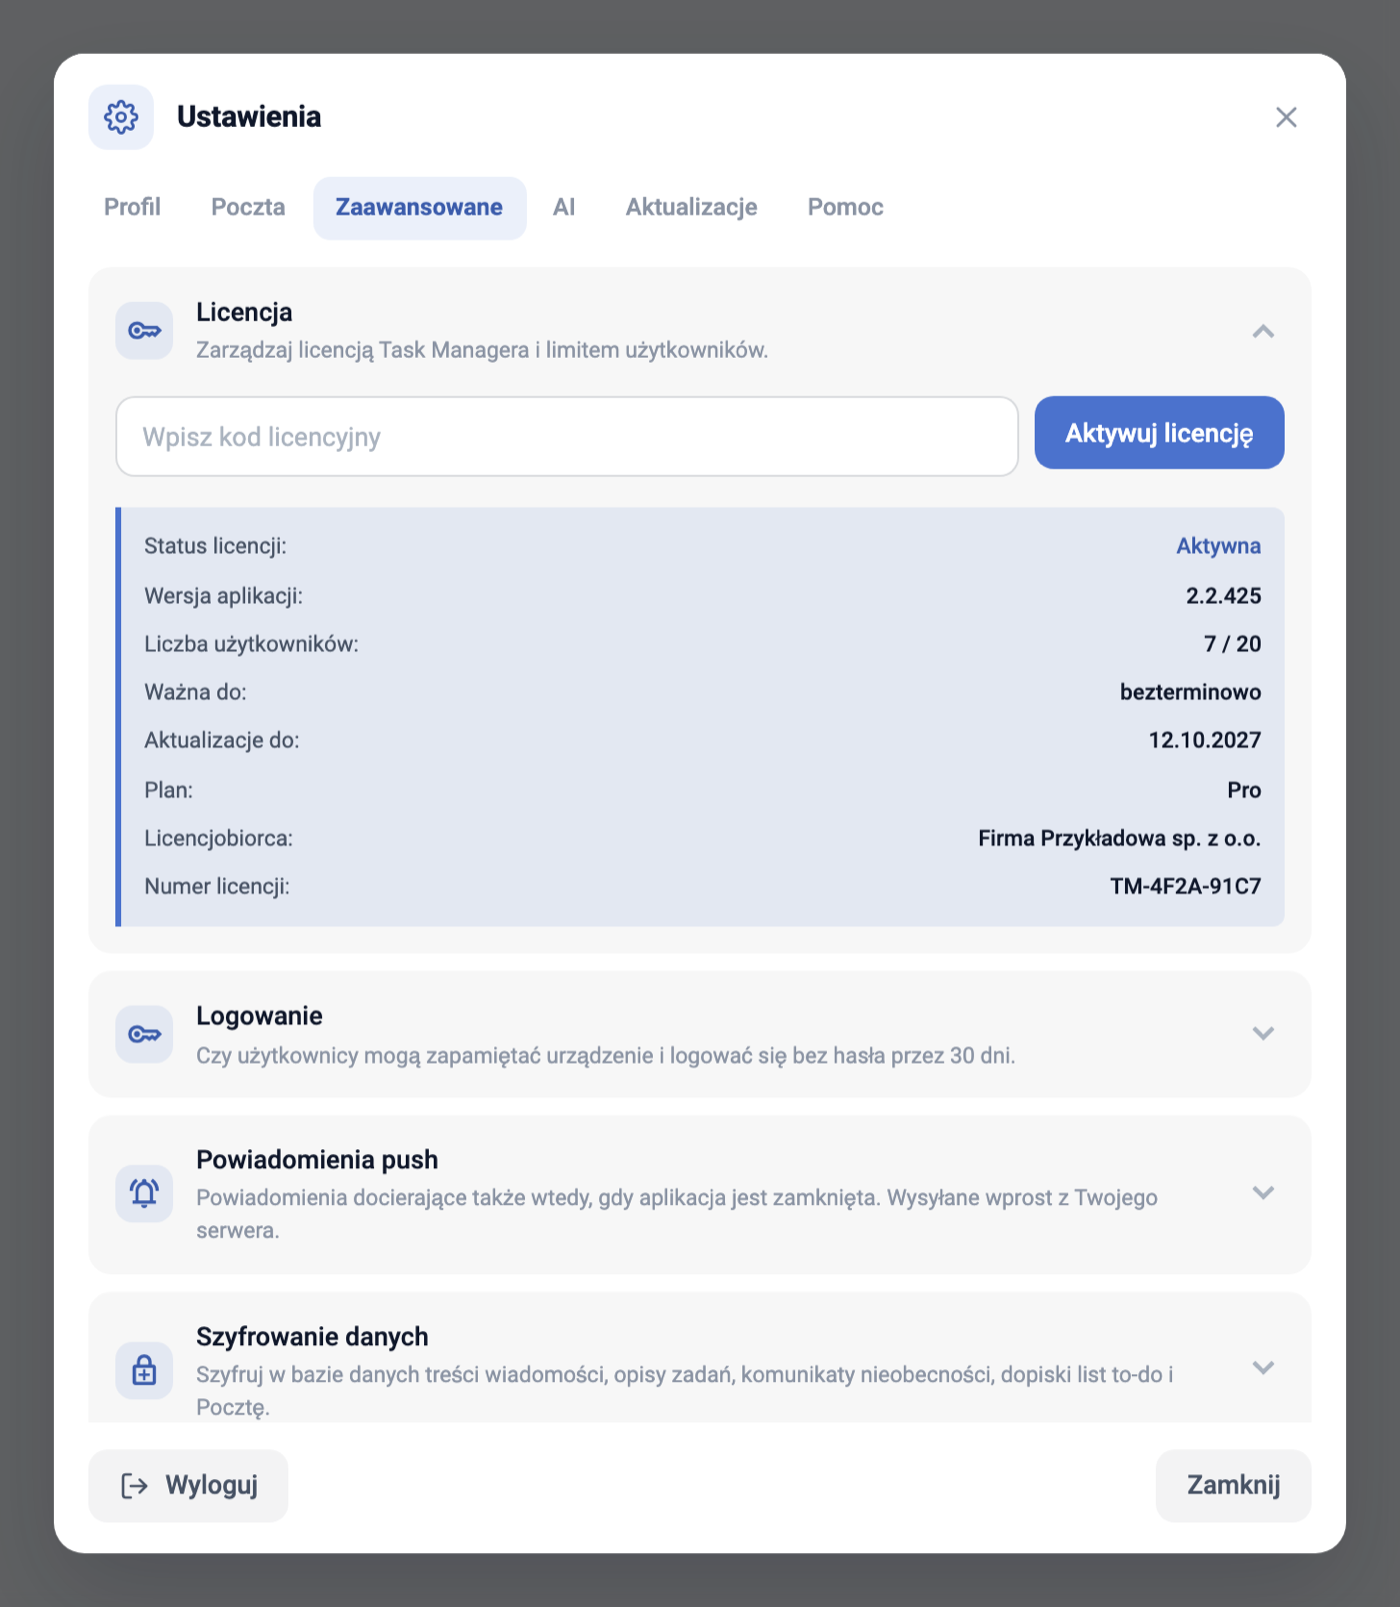Collapse the Licencja section chevron
Screen dimensions: 1400x1607
click(x=1263, y=331)
